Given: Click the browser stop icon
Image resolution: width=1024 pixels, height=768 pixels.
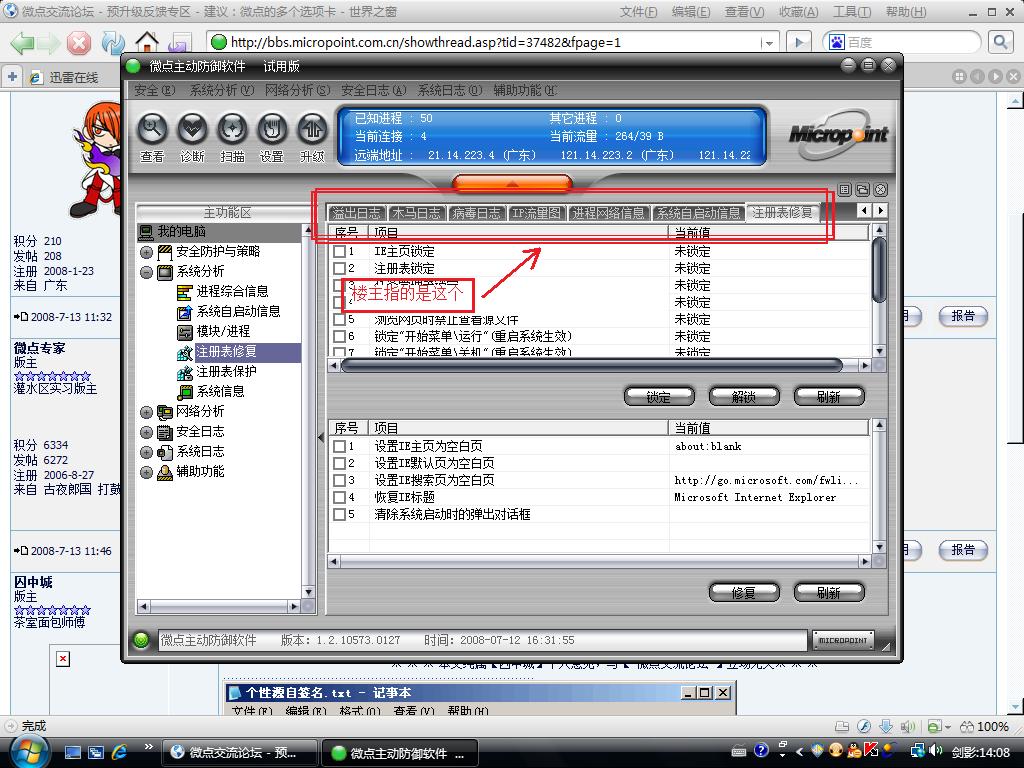Looking at the screenshot, I should pyautogui.click(x=78, y=43).
